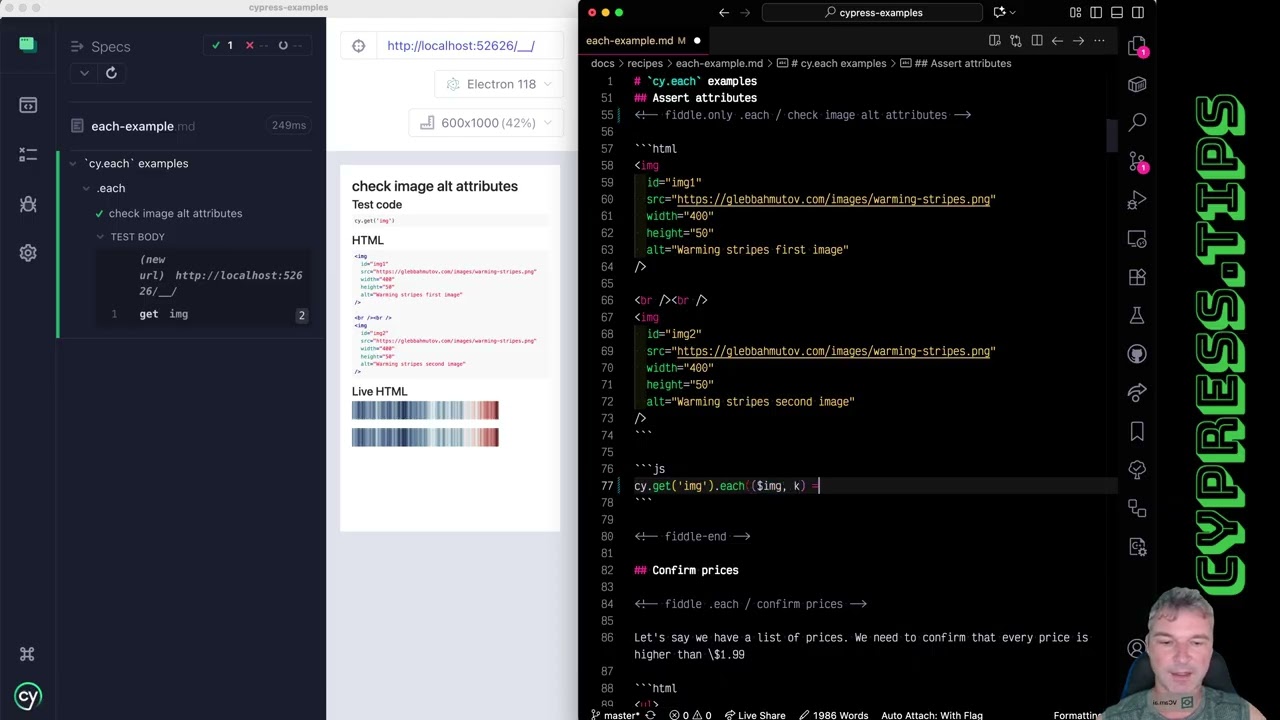
Task: Collapse the TEST BODY section
Action: [100, 237]
